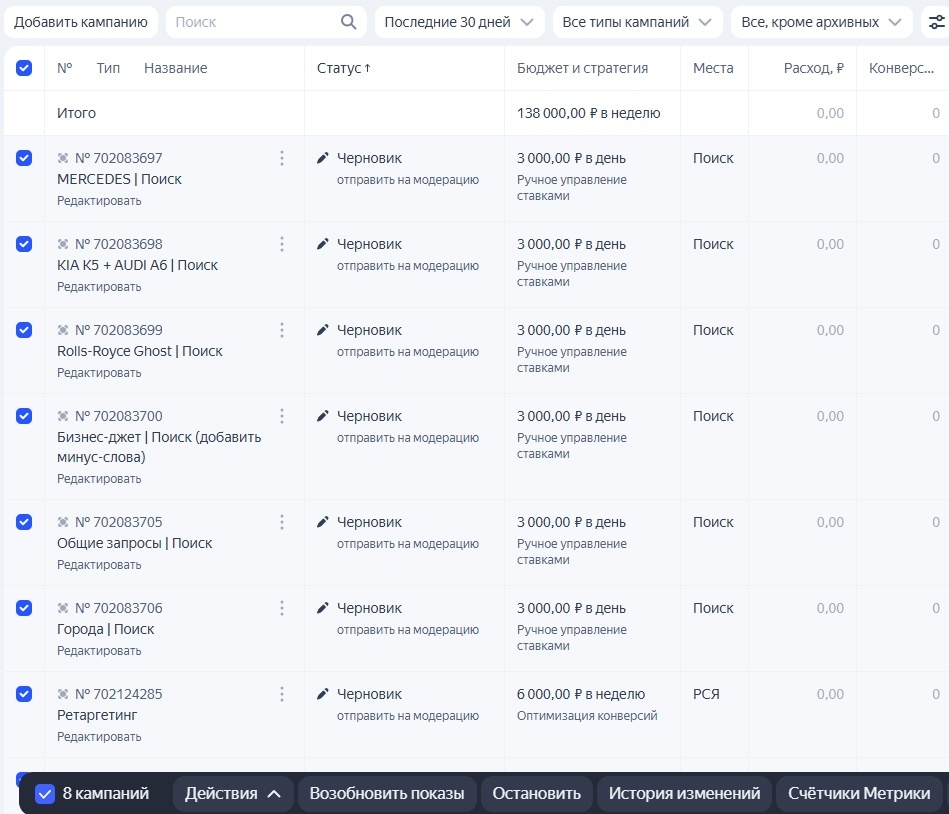Click pencil draft icon in Ретаргетинг row
Viewport: 949px width, 814px height.
[x=323, y=694]
